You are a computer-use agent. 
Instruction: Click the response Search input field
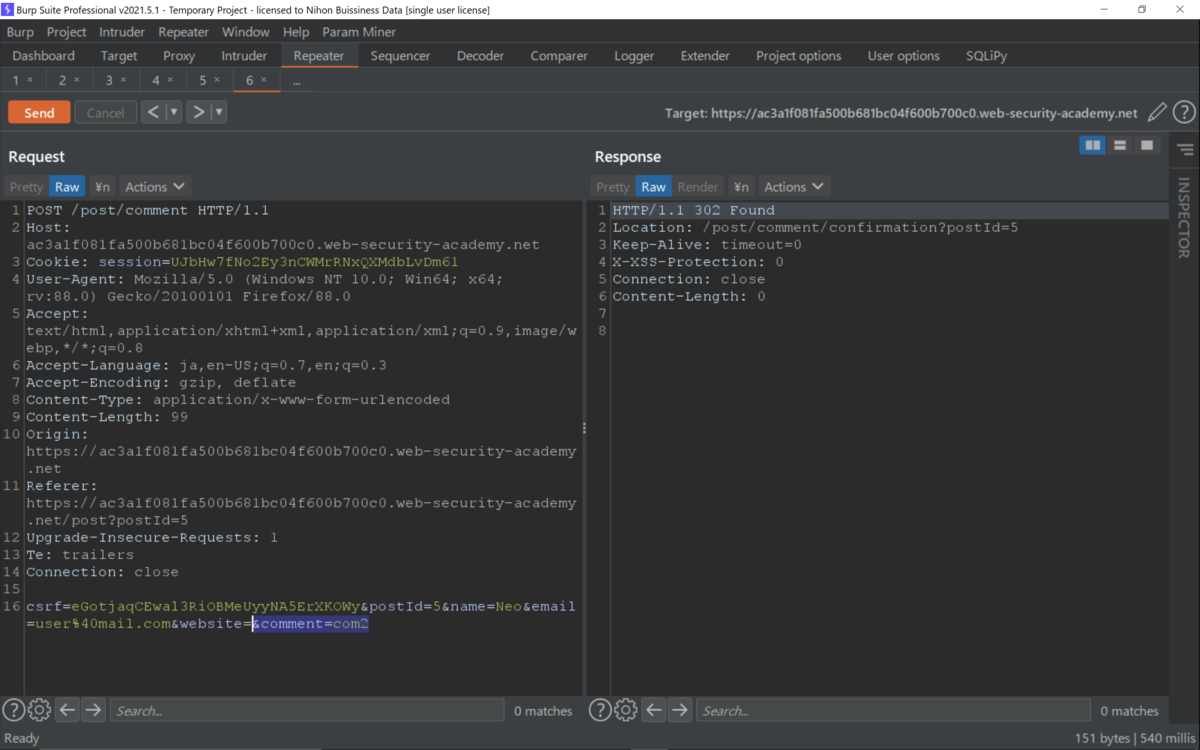[893, 711]
